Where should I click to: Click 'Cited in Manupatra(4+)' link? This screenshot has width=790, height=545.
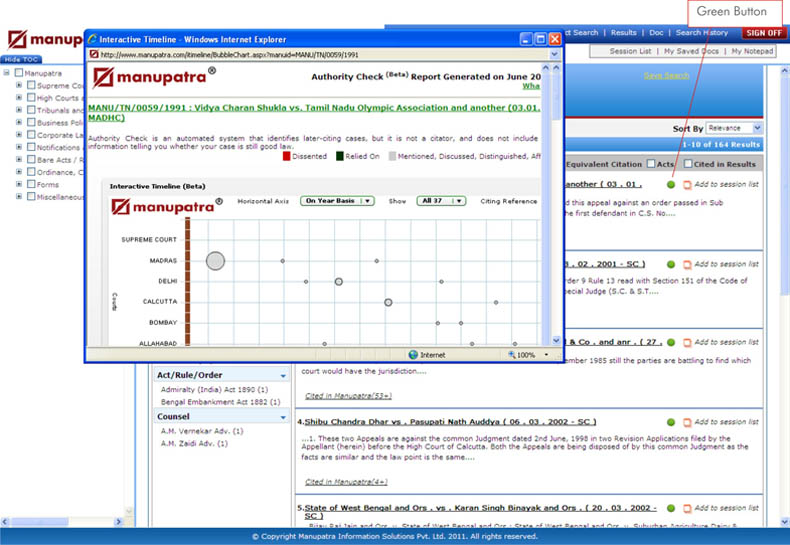(346, 482)
